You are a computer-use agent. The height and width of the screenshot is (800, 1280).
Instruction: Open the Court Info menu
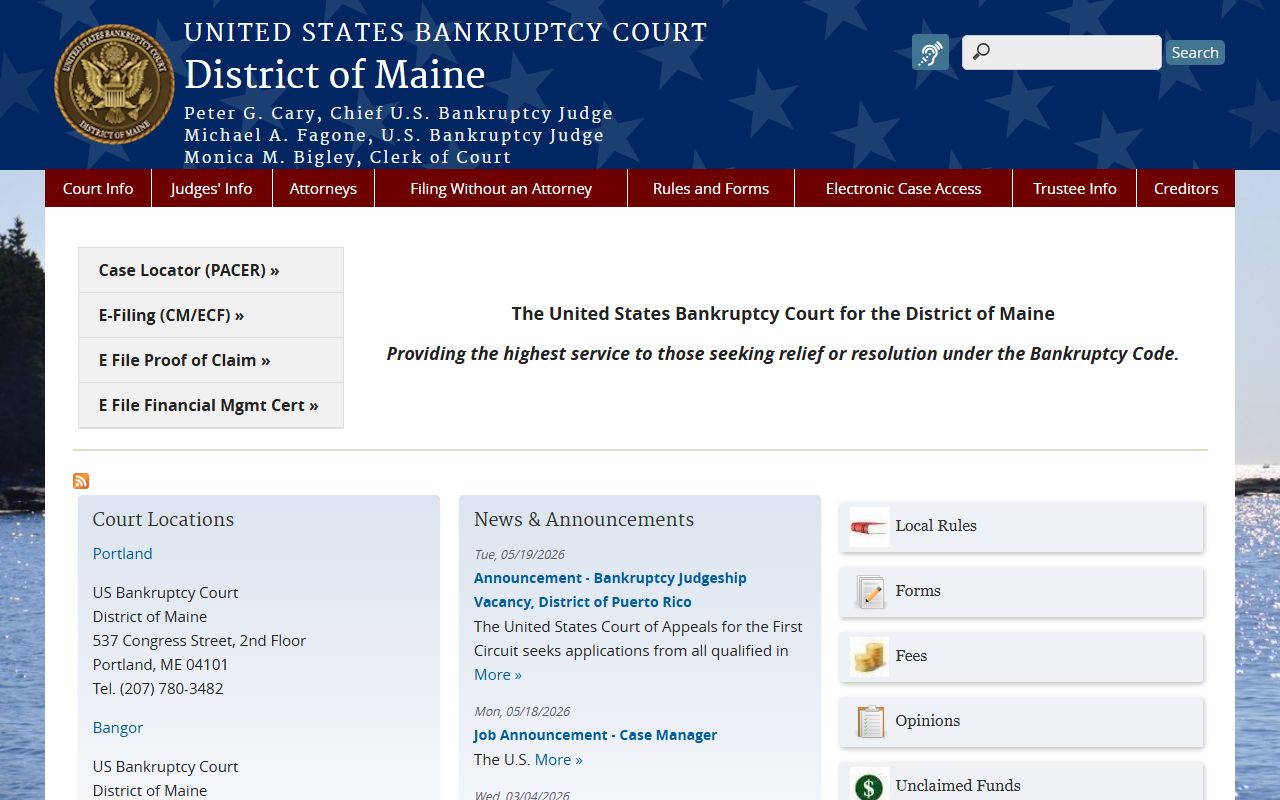tap(98, 188)
